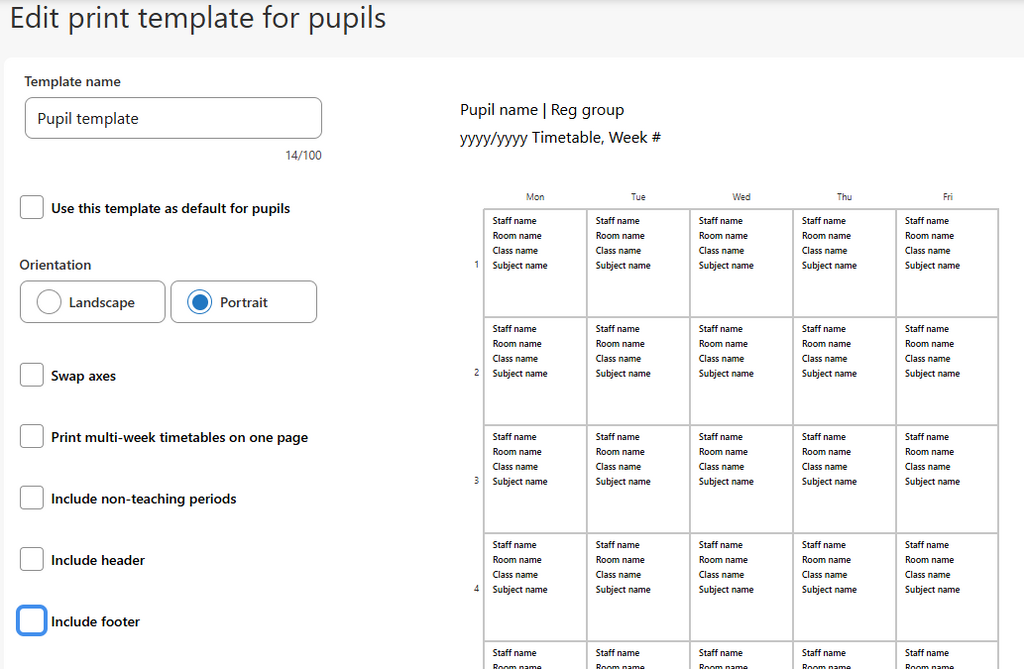Screen dimensions: 1024x669
Task: Click 'Pupil name | Reg group' preview heading
Action: (x=542, y=110)
